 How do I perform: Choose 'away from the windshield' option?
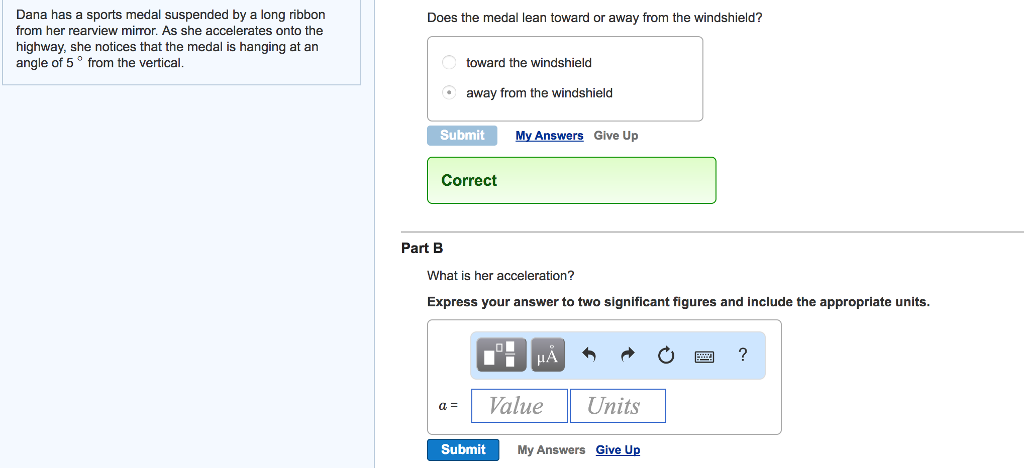tap(450, 93)
